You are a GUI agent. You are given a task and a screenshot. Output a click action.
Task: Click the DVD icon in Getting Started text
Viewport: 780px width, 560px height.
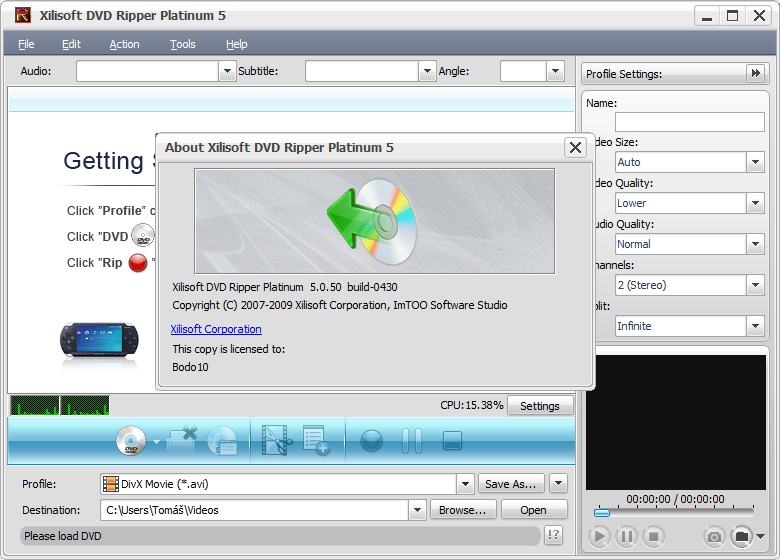[x=143, y=235]
